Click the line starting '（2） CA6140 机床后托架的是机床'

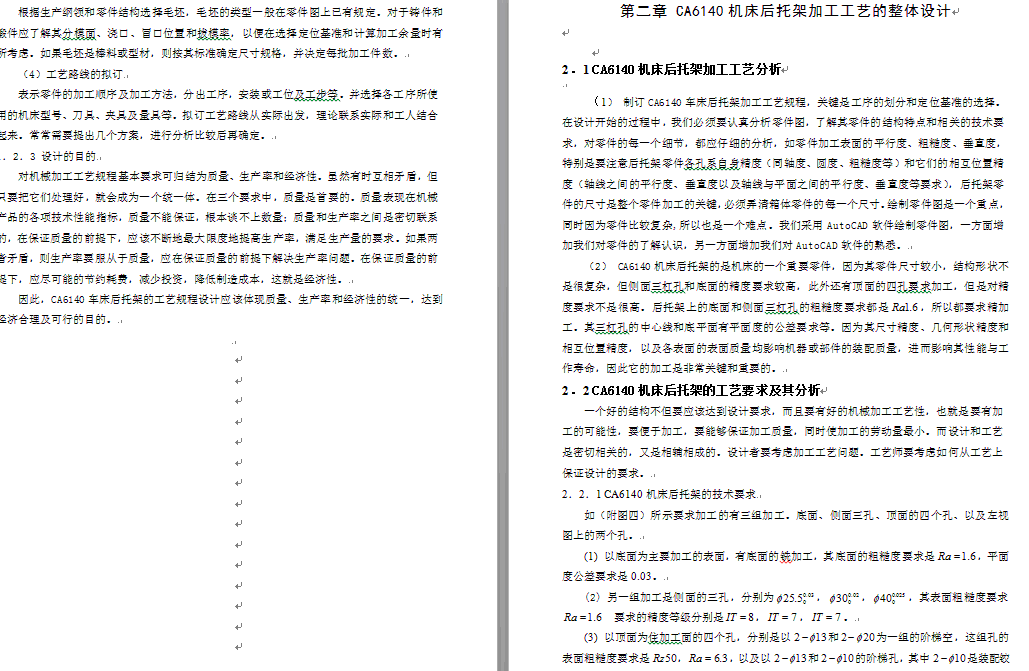click(x=798, y=267)
